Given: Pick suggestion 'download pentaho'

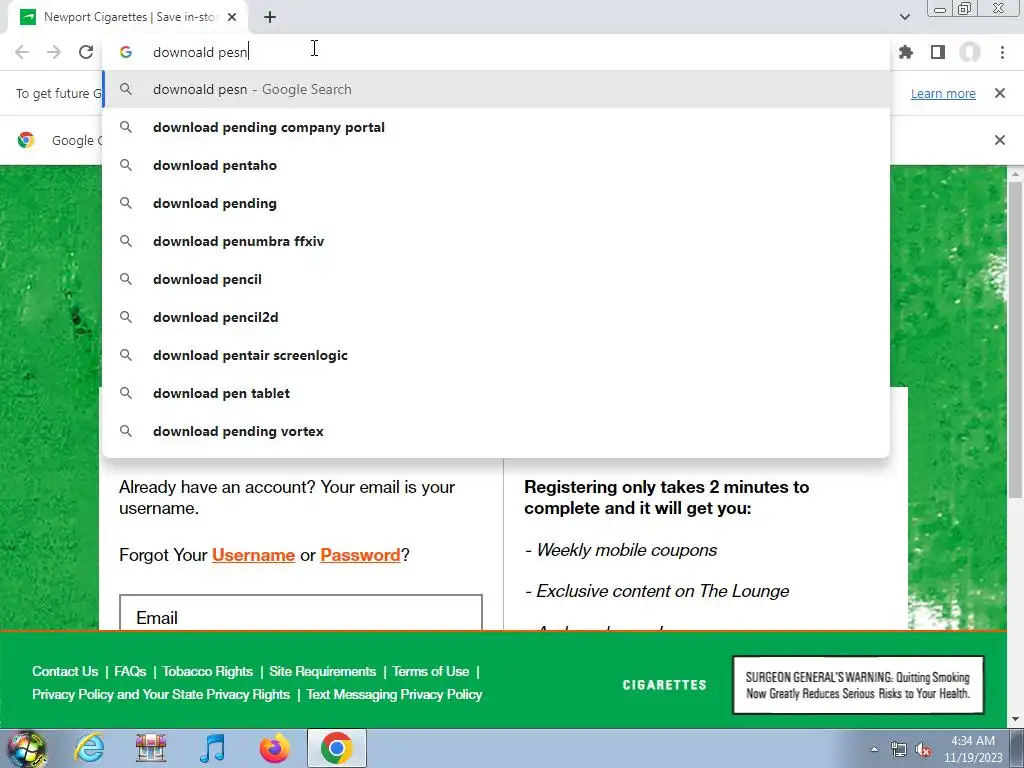Looking at the screenshot, I should click(496, 165).
